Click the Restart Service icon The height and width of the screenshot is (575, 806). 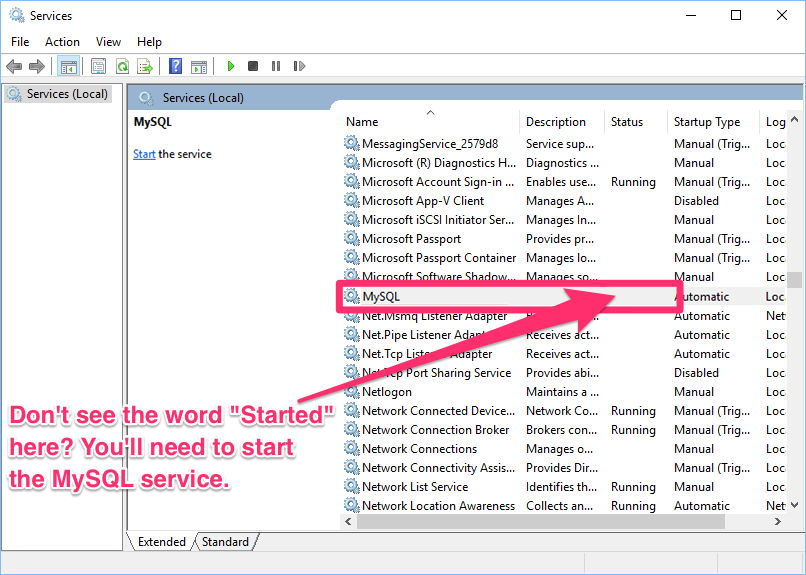[299, 66]
